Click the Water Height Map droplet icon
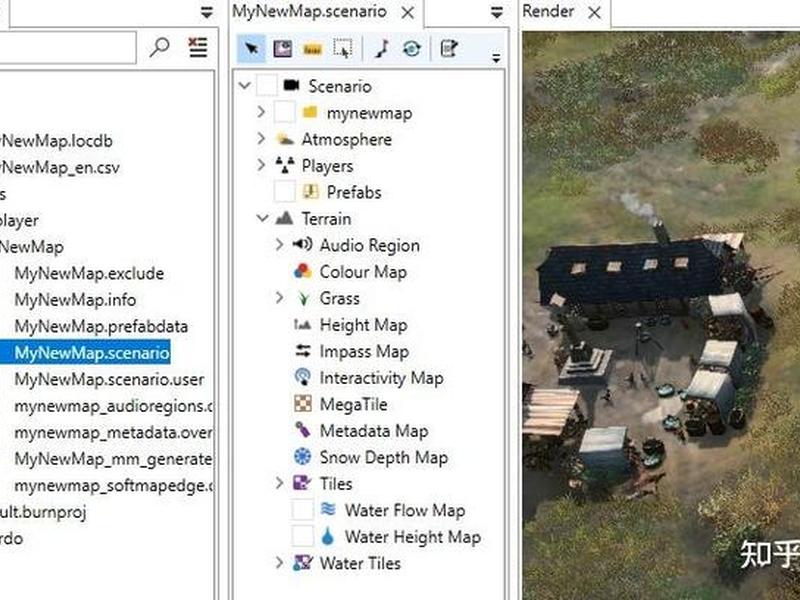800x600 pixels. coord(328,536)
